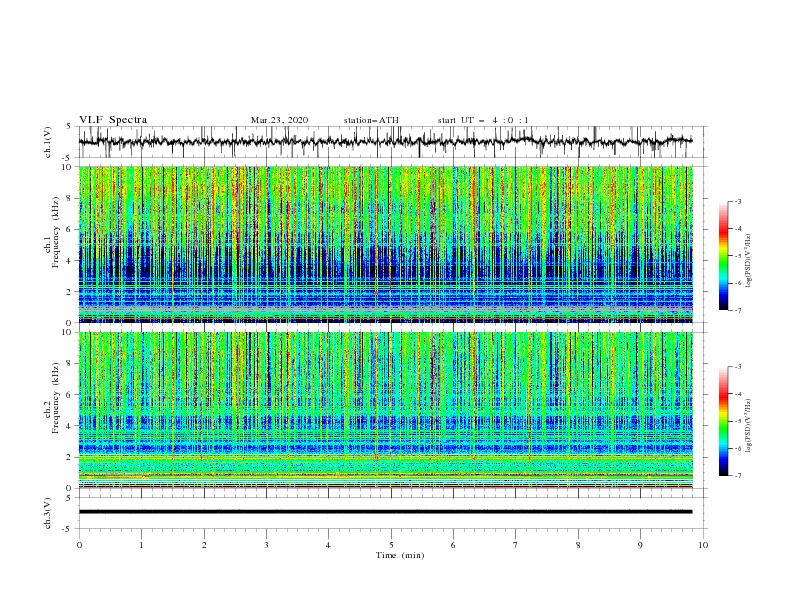Click the "-3" tick on ch.2 color bar
Viewport: 792px width, 612px height.
coord(737,367)
